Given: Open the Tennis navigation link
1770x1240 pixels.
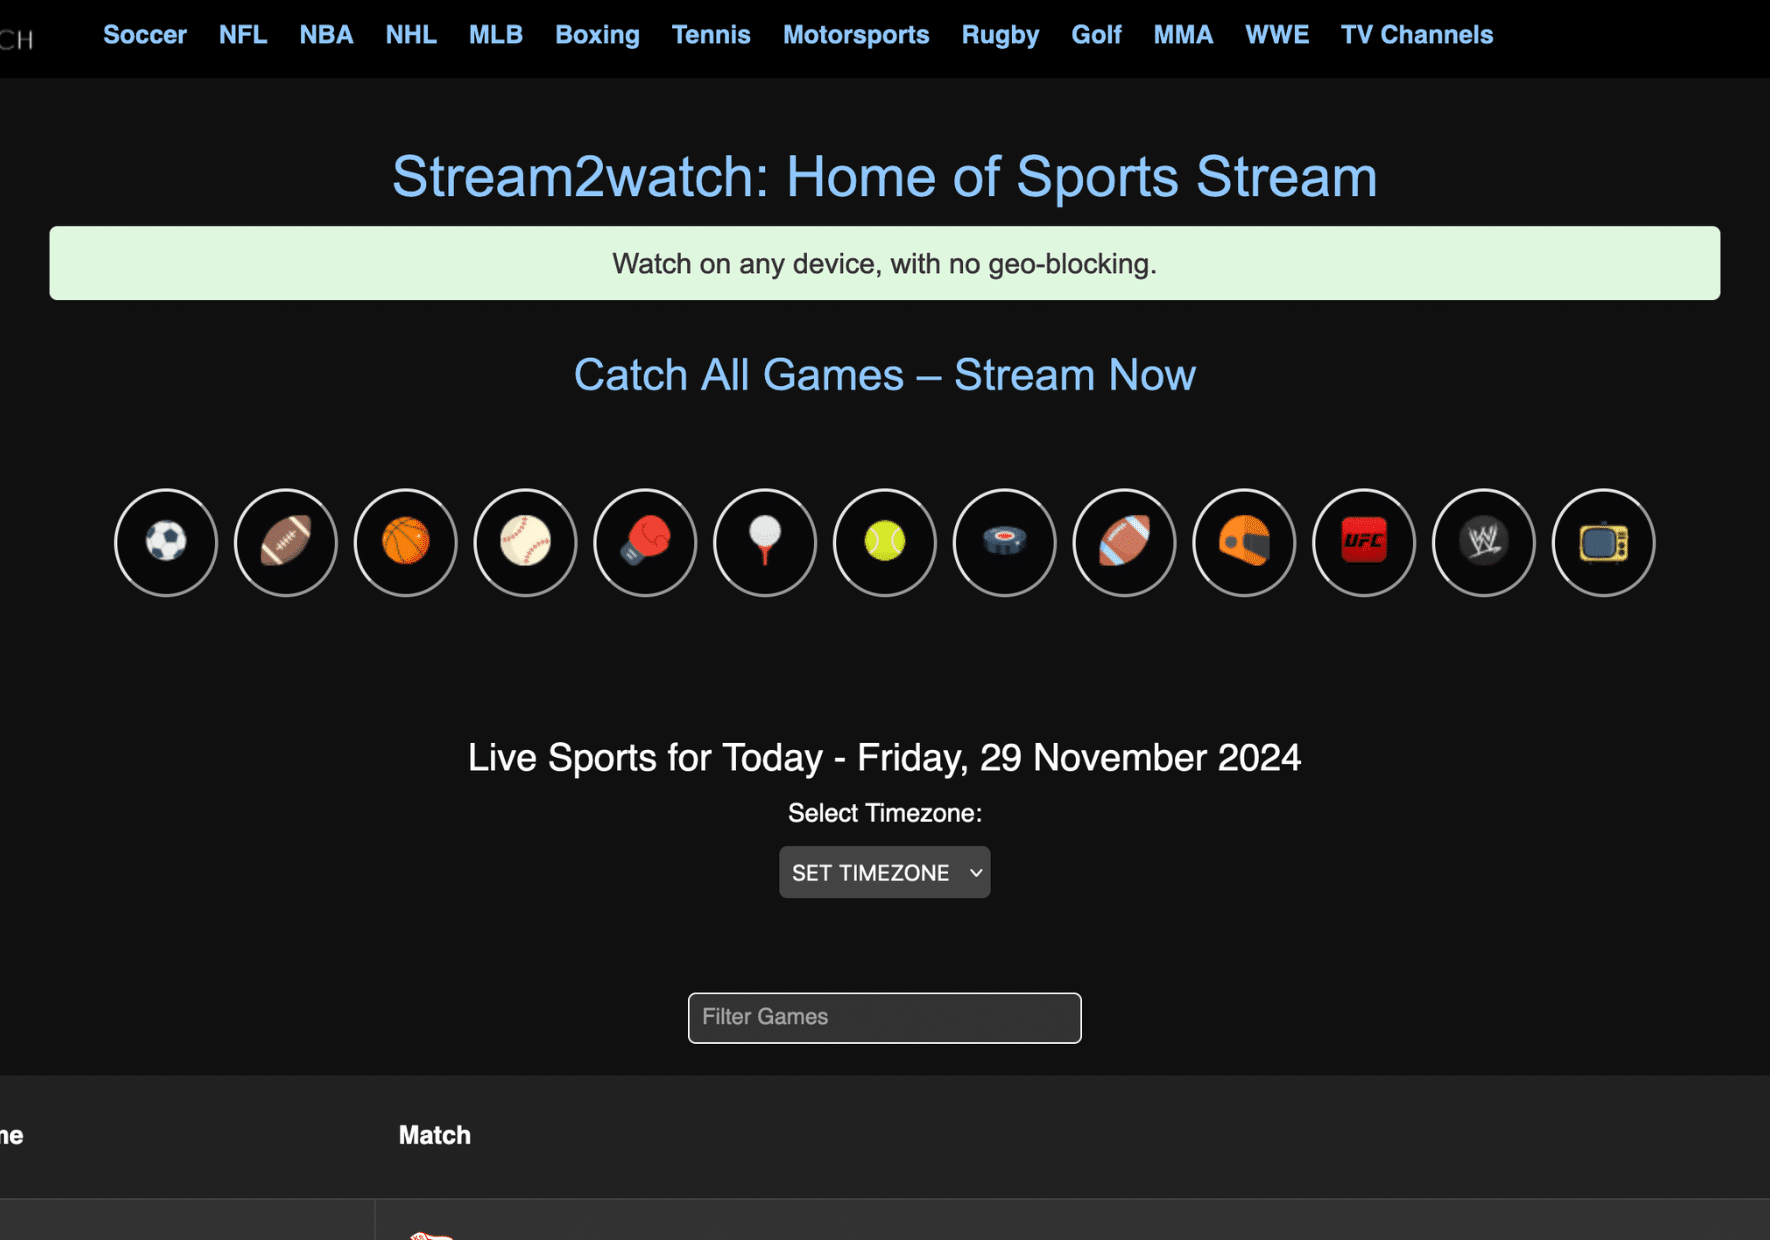Looking at the screenshot, I should coord(711,35).
